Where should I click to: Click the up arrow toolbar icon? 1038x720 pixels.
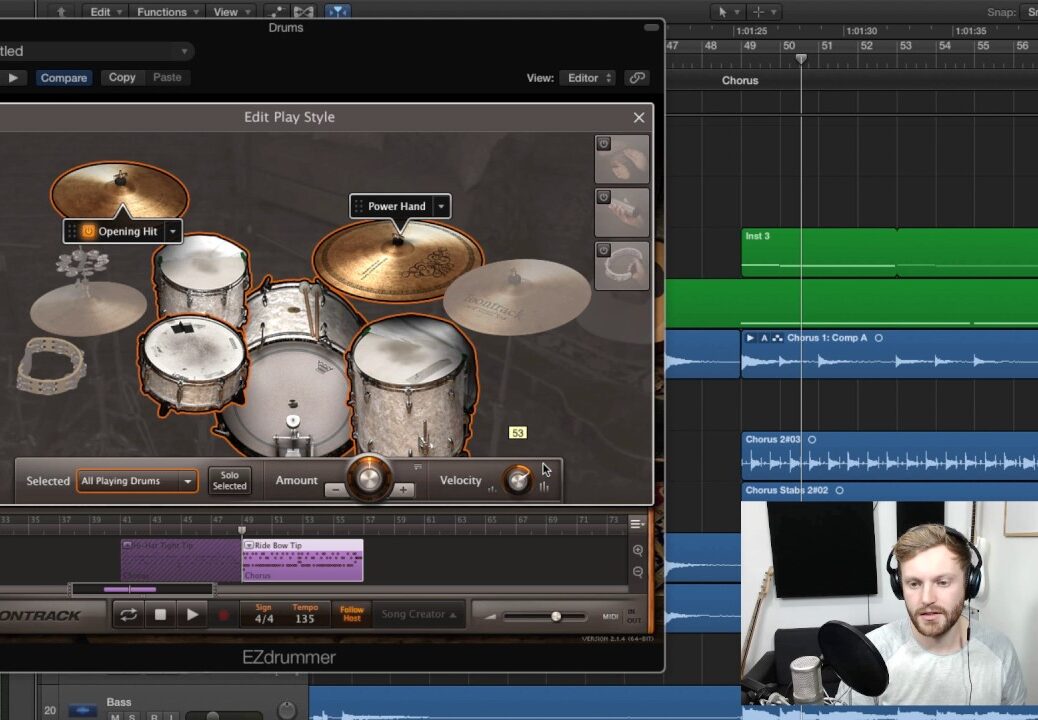click(61, 12)
